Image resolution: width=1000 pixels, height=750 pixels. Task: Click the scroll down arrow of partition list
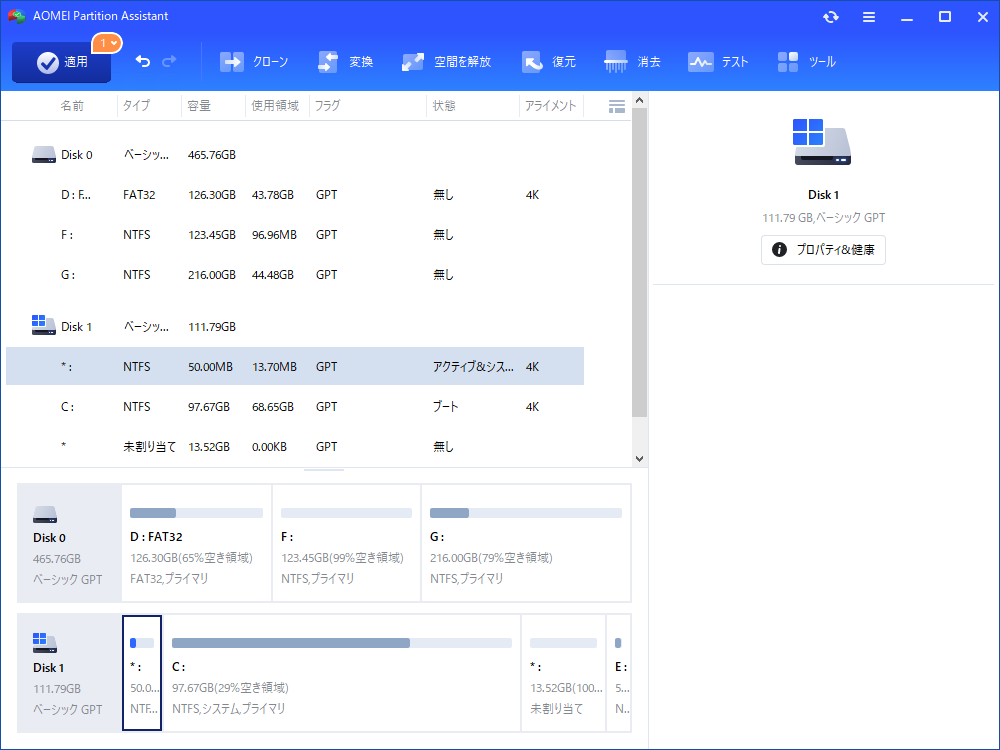point(640,458)
